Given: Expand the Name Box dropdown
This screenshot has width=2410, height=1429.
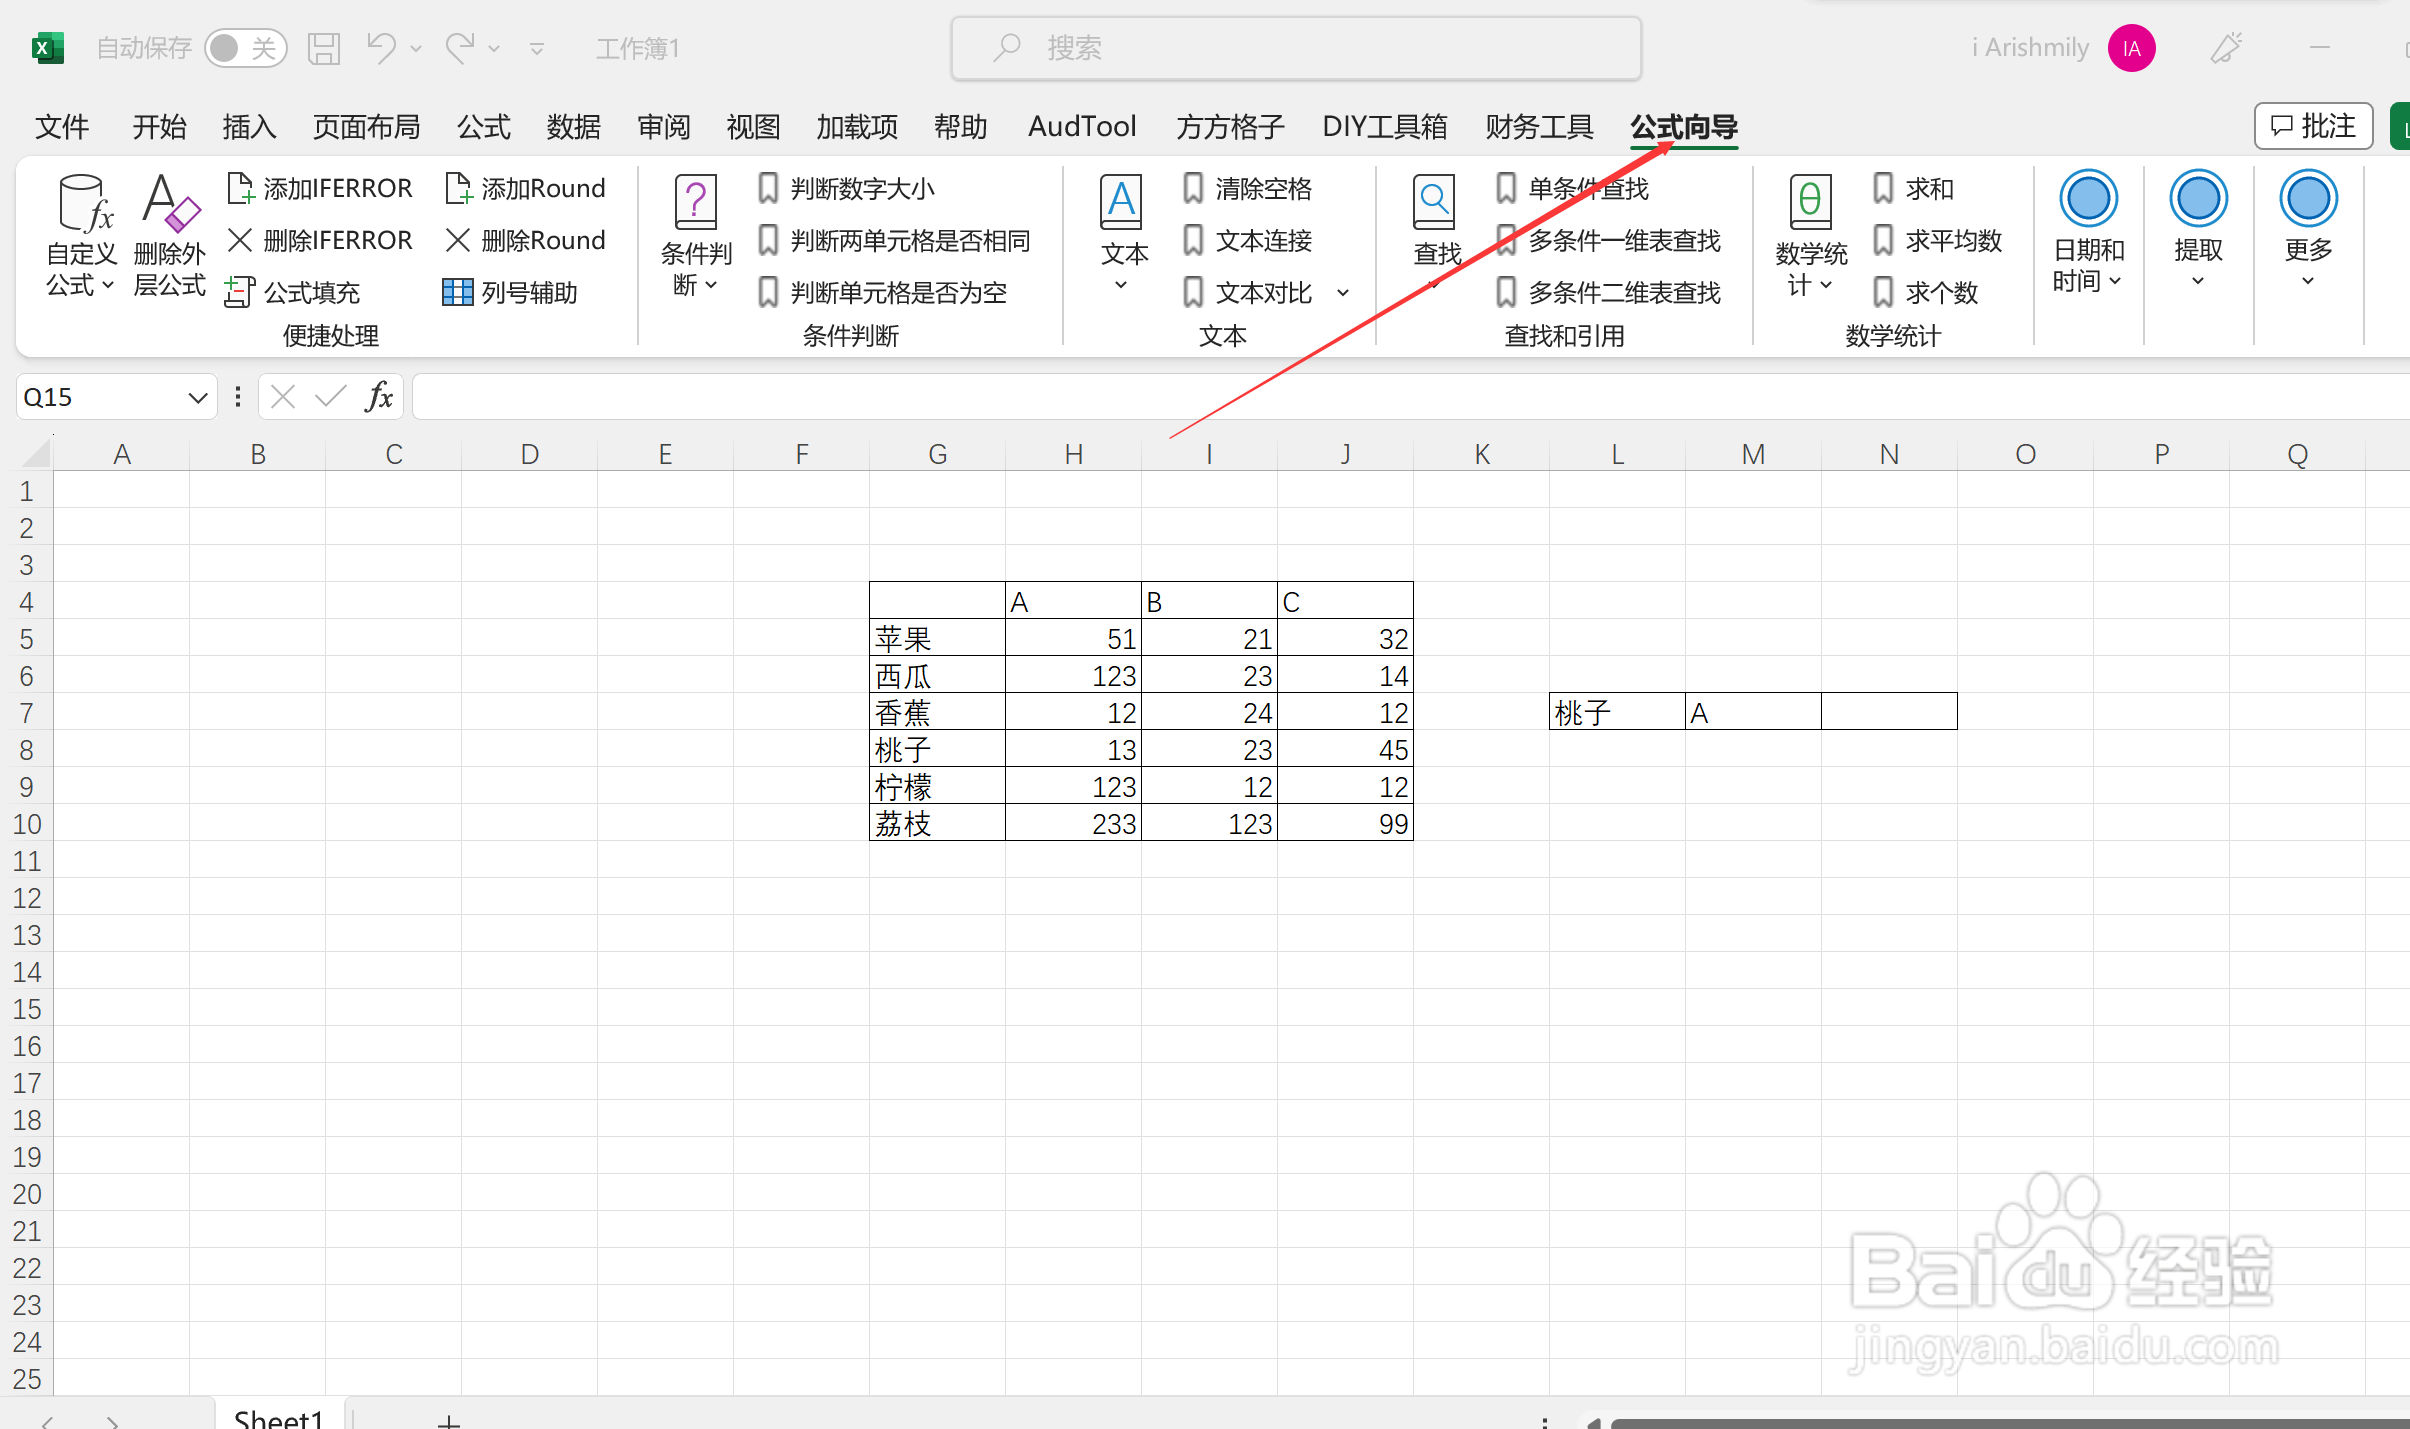Looking at the screenshot, I should click(x=198, y=398).
